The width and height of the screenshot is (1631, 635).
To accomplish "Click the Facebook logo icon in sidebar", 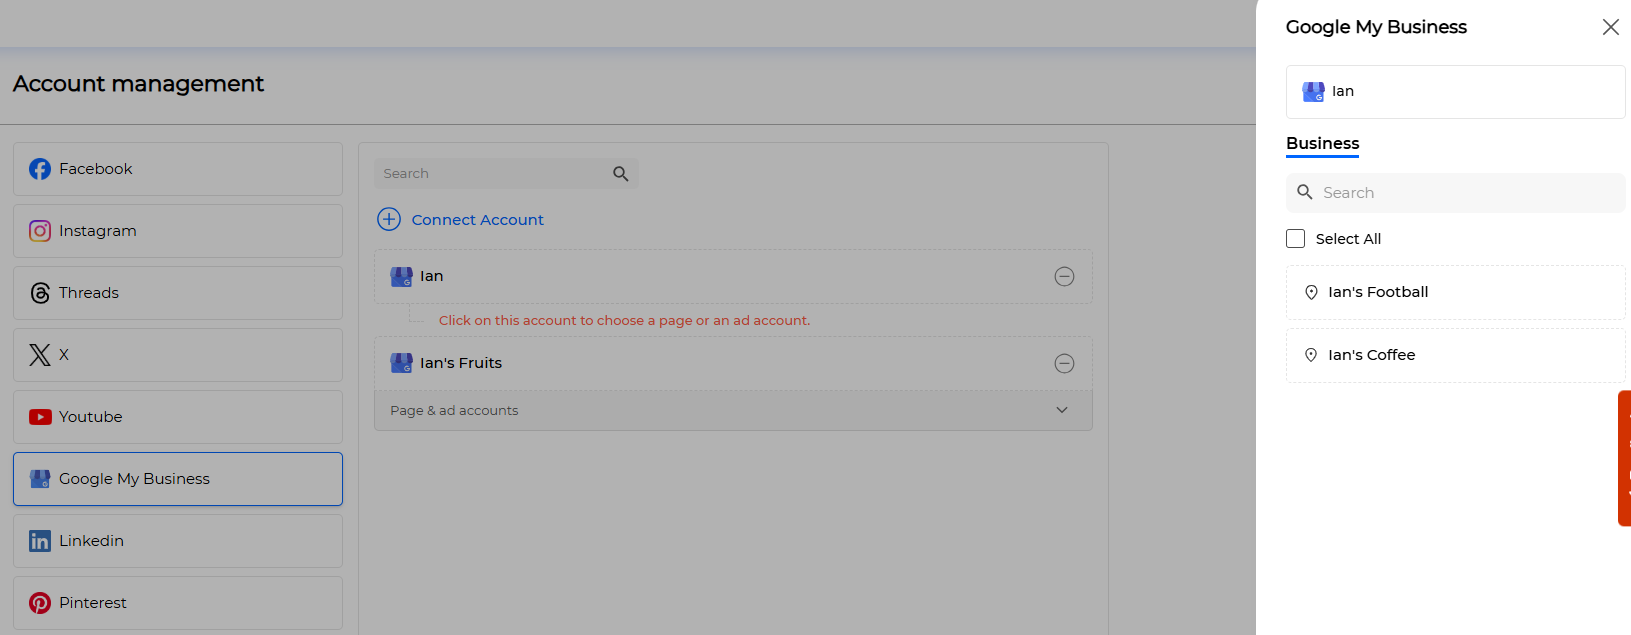I will click(40, 169).
